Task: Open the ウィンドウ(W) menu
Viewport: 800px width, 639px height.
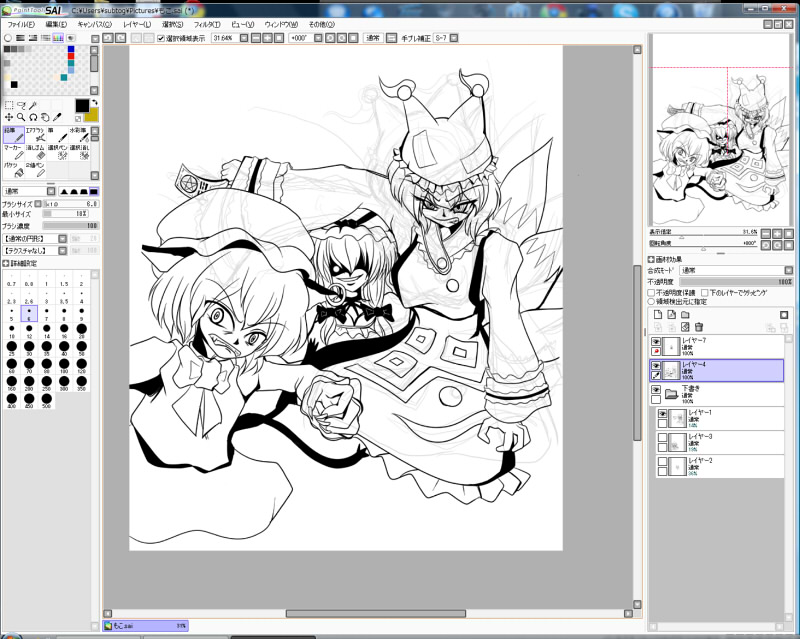Action: click(x=281, y=24)
